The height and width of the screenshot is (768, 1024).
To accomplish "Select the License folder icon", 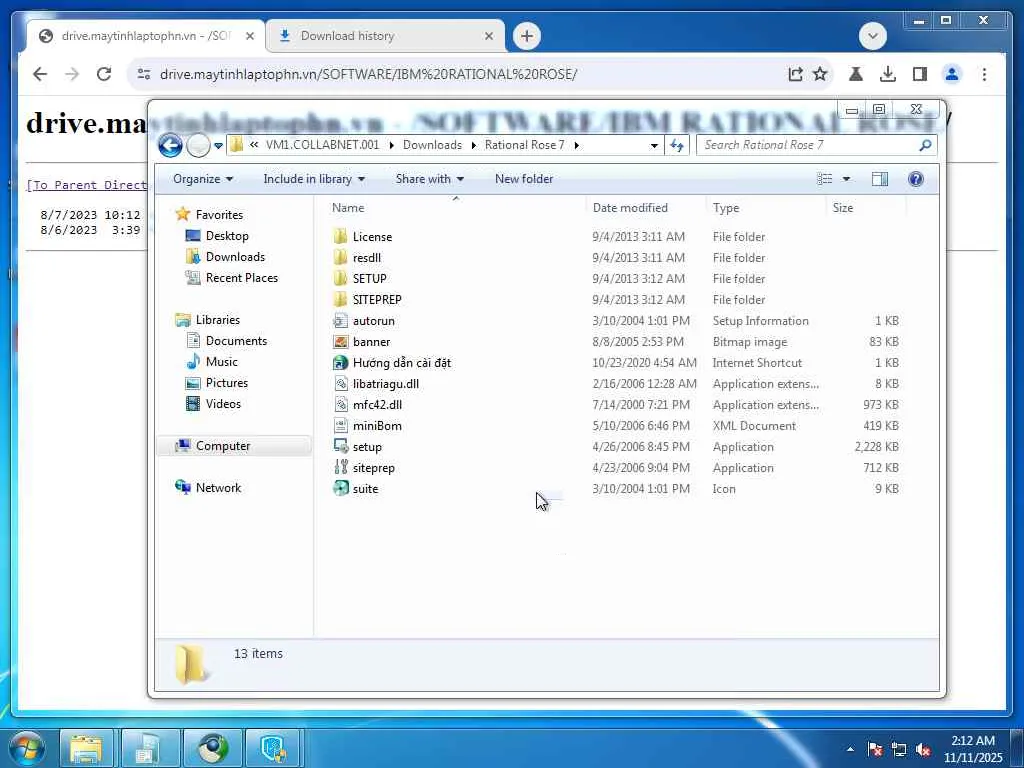I will [340, 236].
